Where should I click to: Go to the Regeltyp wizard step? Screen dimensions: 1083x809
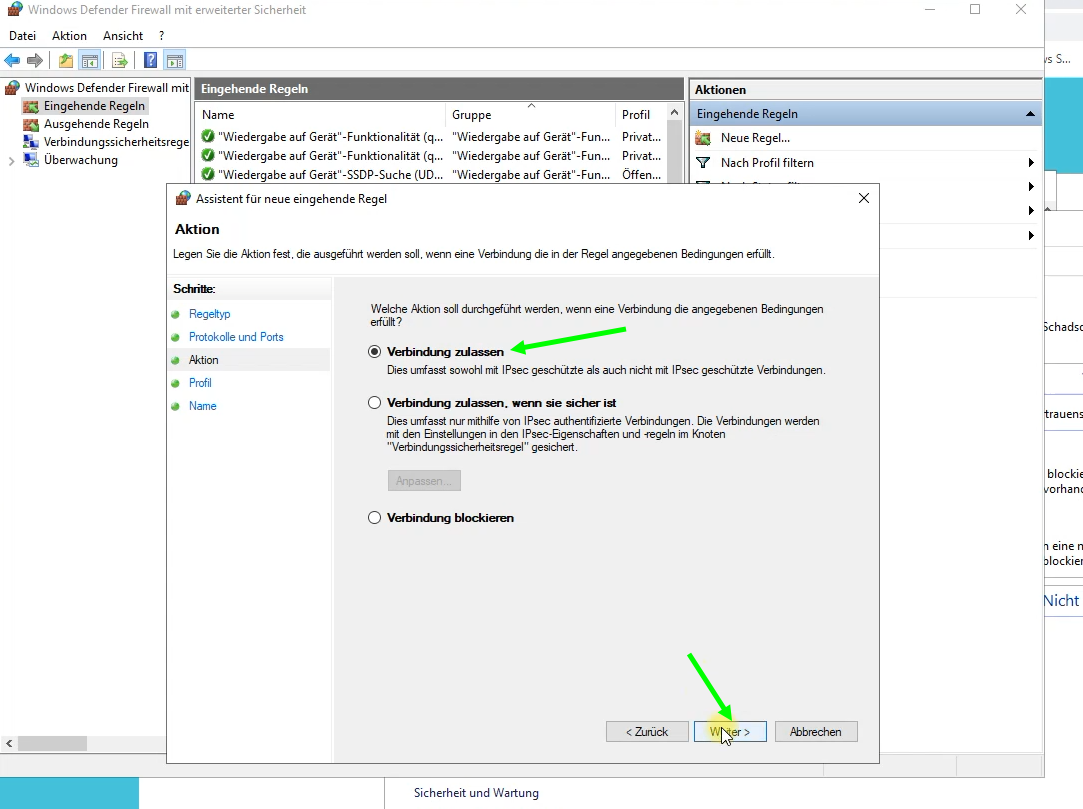209,314
